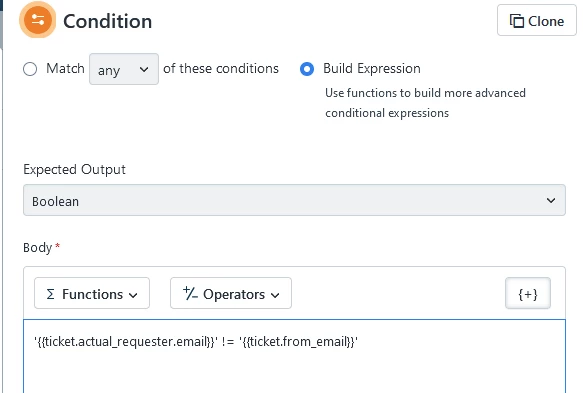Open the Operators menu

231,293
